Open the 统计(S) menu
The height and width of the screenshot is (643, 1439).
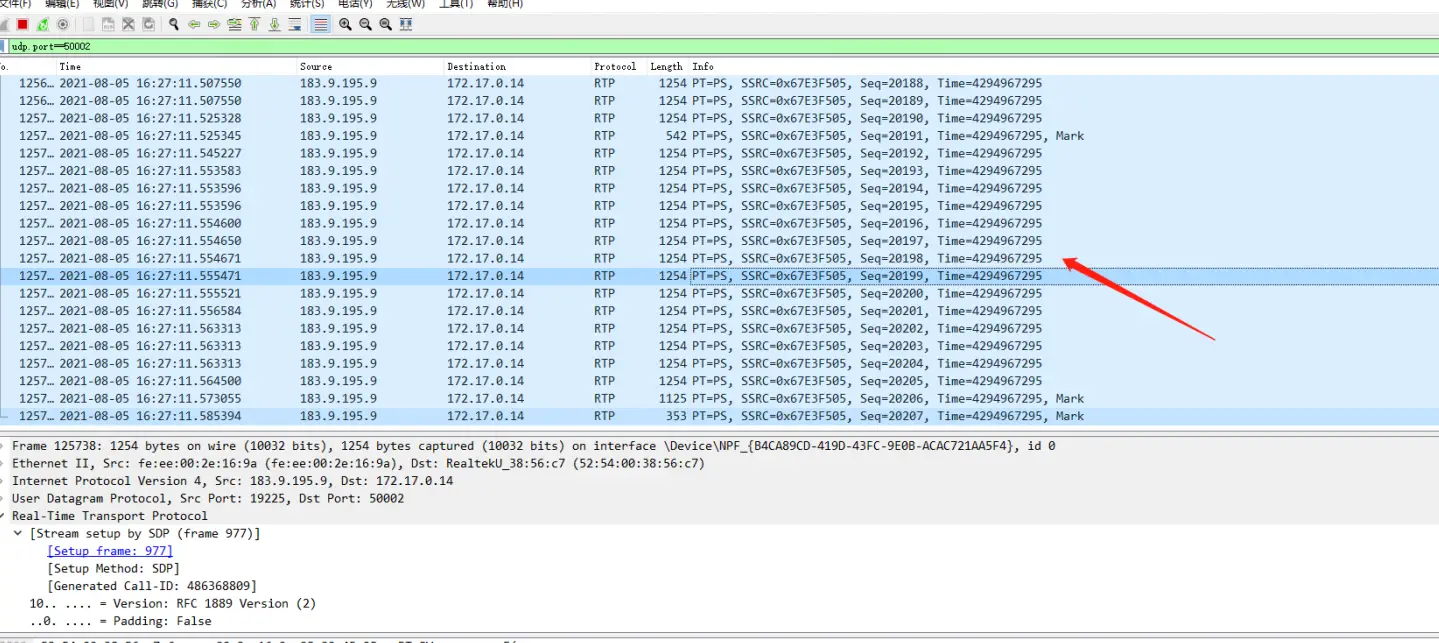tap(307, 4)
